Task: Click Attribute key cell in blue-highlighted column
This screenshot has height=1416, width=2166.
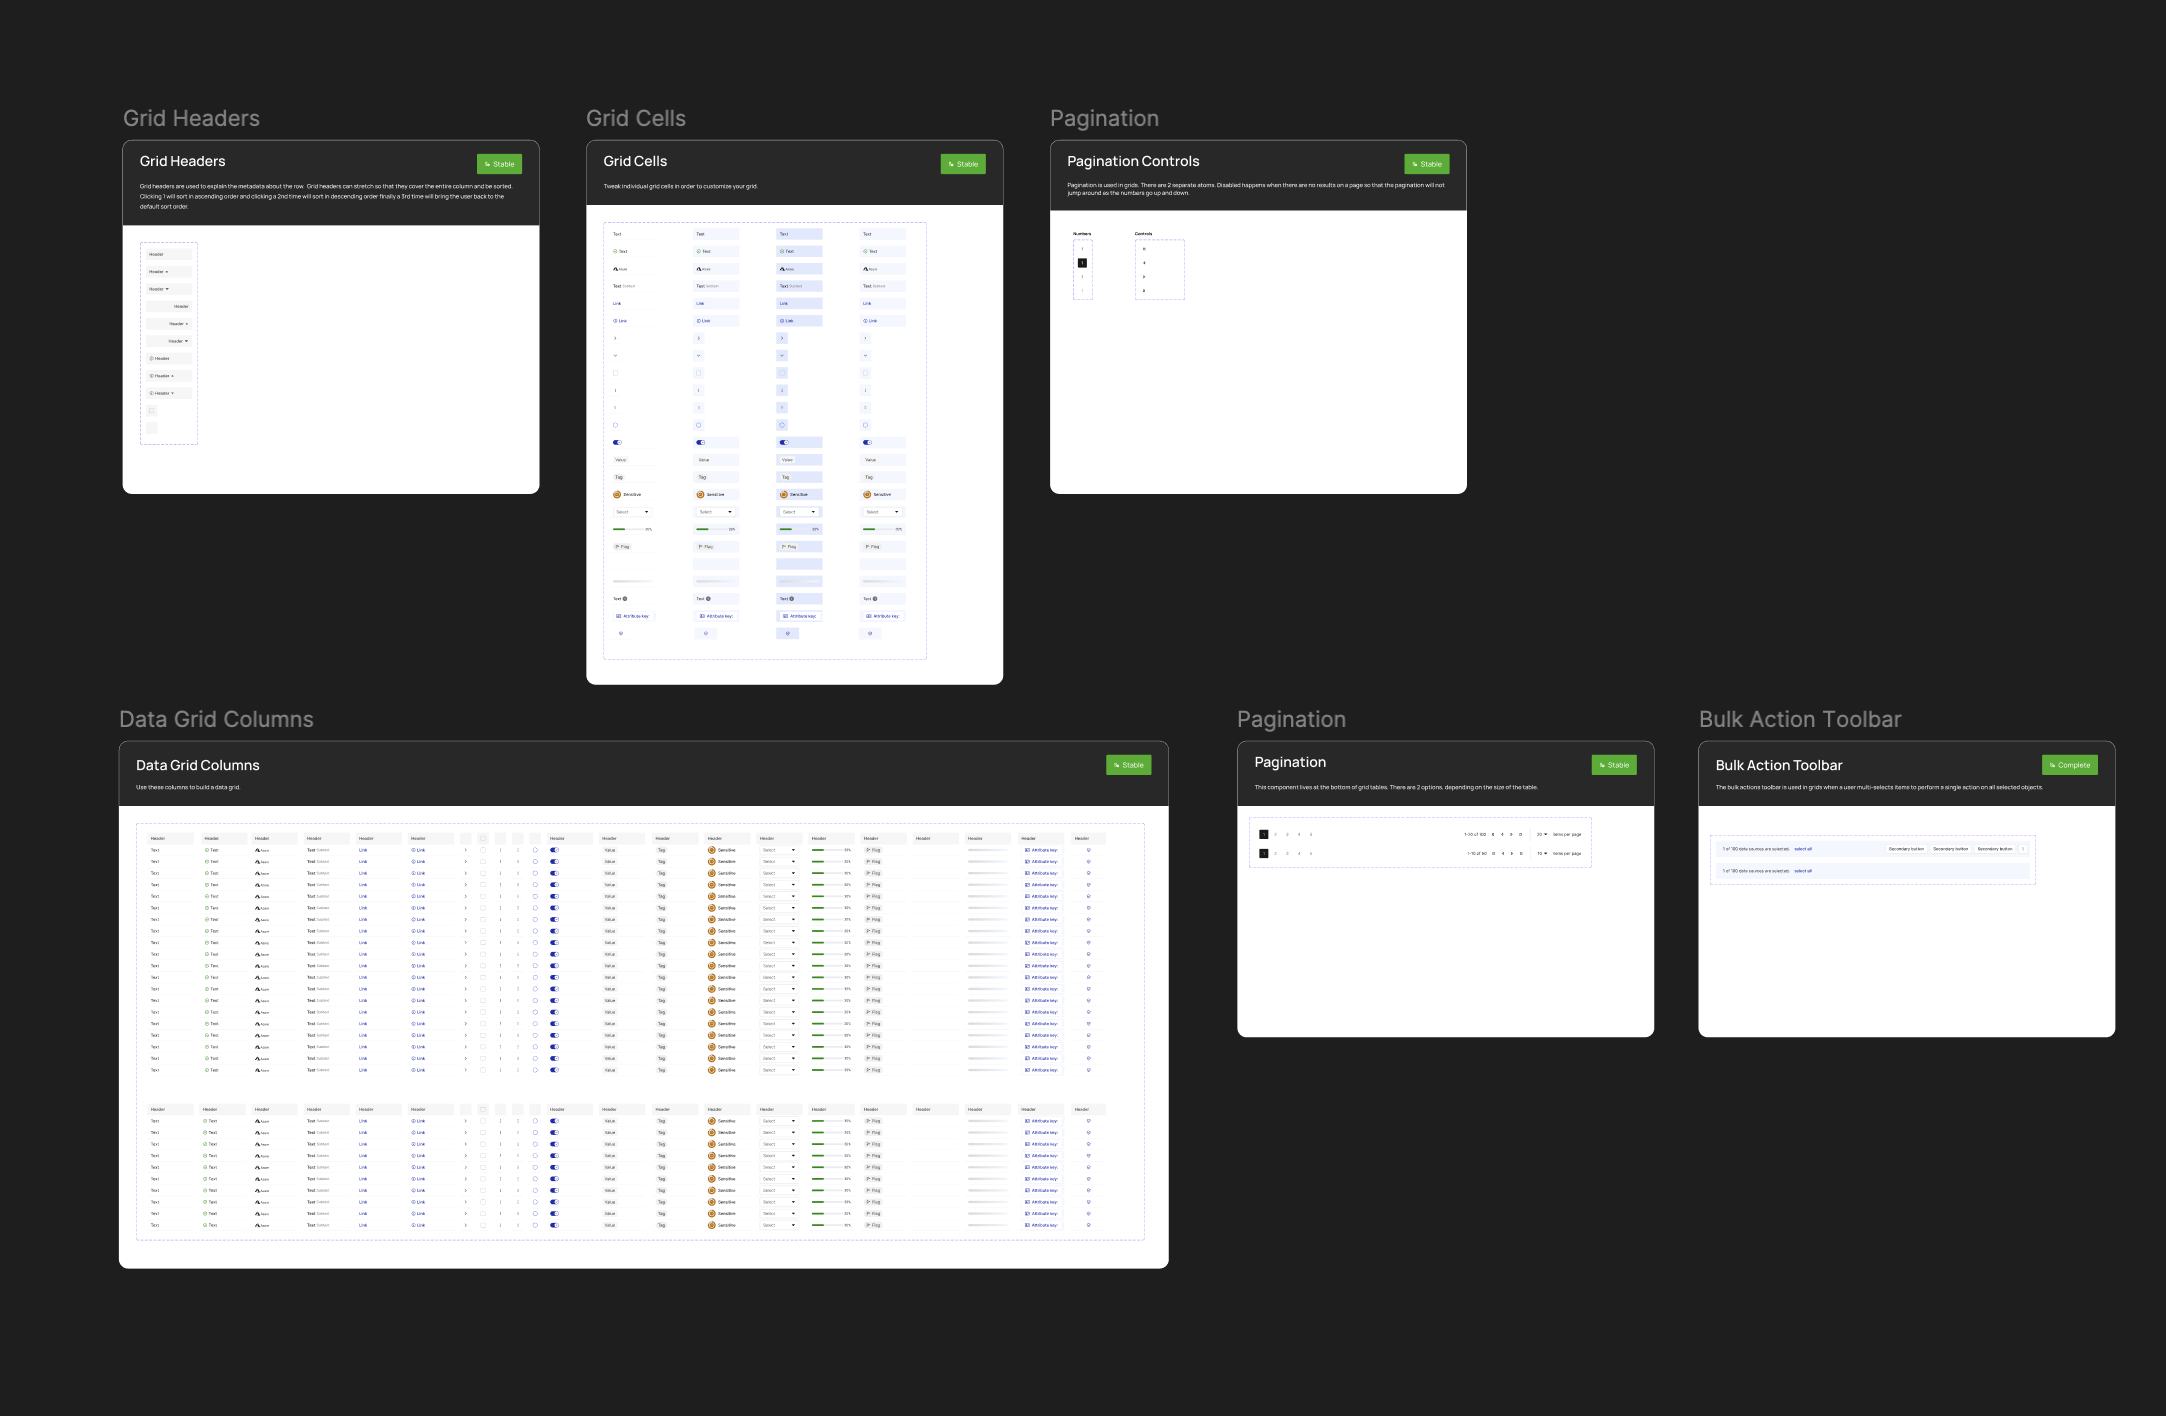Action: (799, 616)
